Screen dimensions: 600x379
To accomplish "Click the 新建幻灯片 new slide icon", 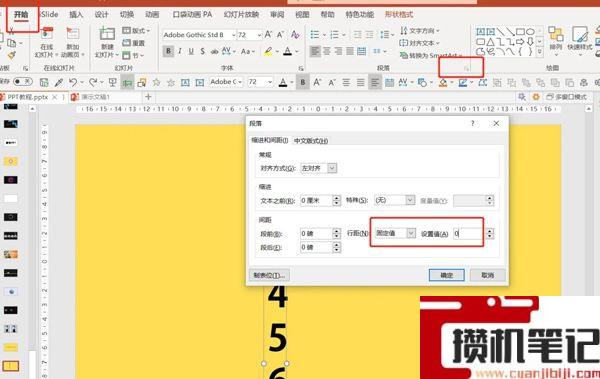I will point(107,34).
